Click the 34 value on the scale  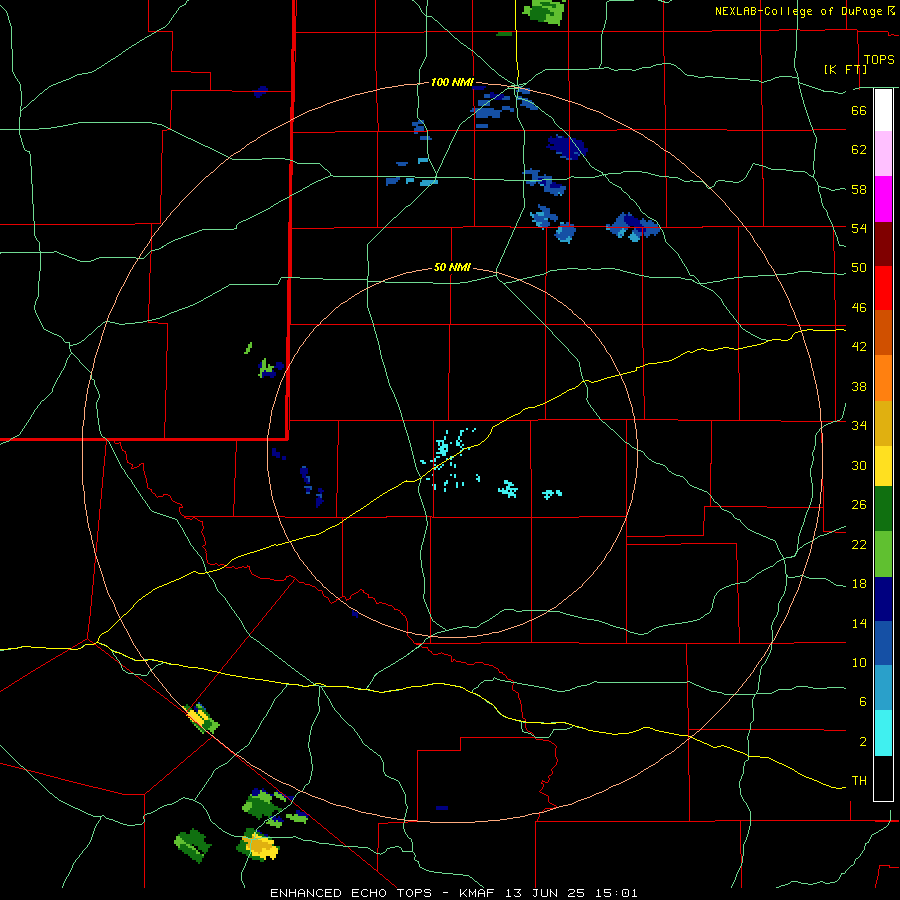pyautogui.click(x=859, y=426)
